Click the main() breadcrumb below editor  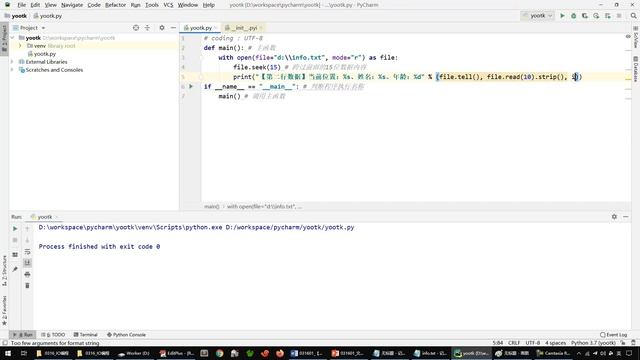pyautogui.click(x=211, y=207)
